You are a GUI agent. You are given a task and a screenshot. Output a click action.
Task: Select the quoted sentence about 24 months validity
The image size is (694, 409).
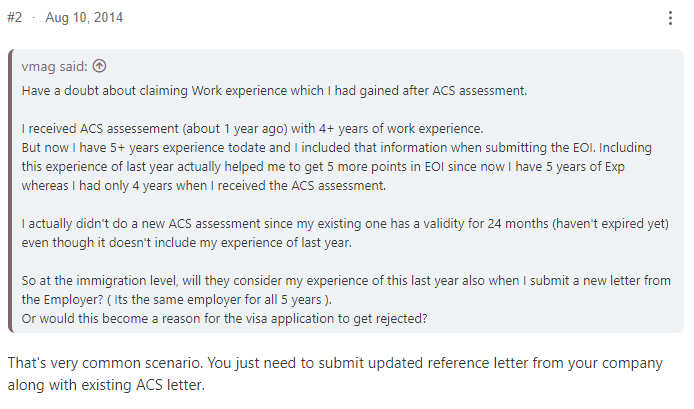345,224
